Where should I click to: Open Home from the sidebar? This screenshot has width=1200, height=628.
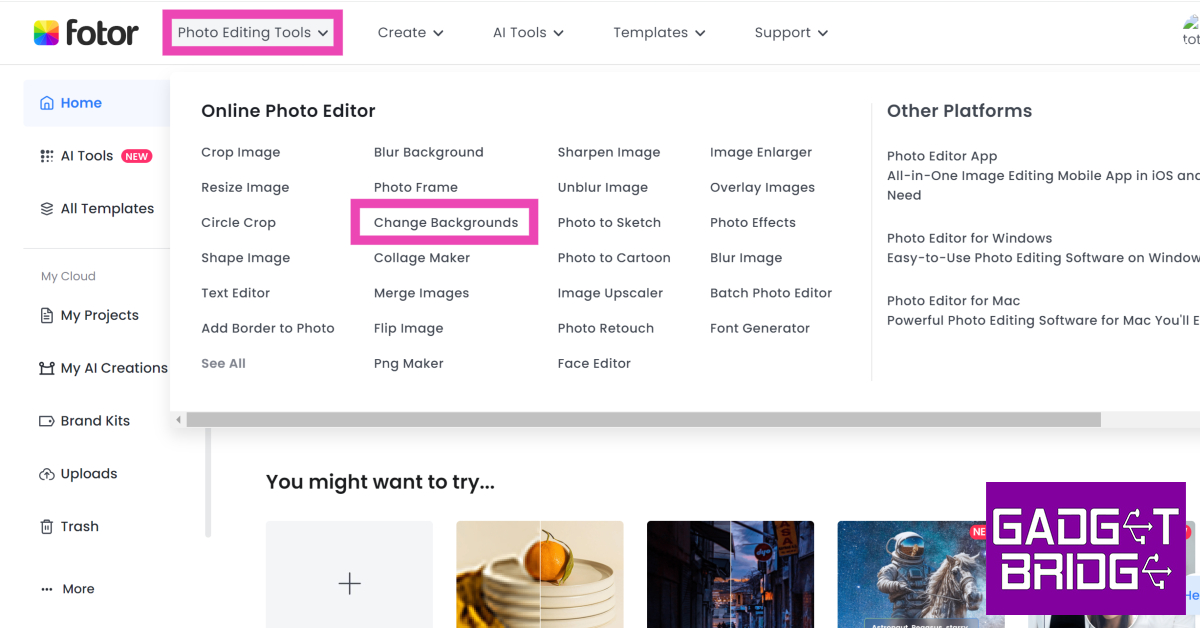(x=80, y=103)
